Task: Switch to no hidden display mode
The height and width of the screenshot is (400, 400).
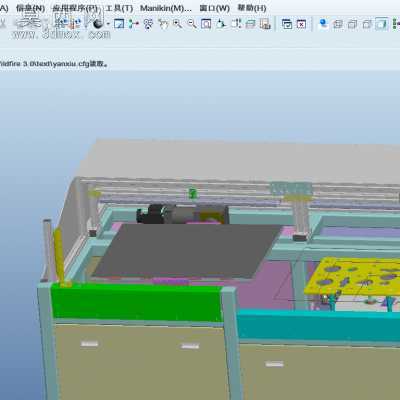Action: pos(367,24)
